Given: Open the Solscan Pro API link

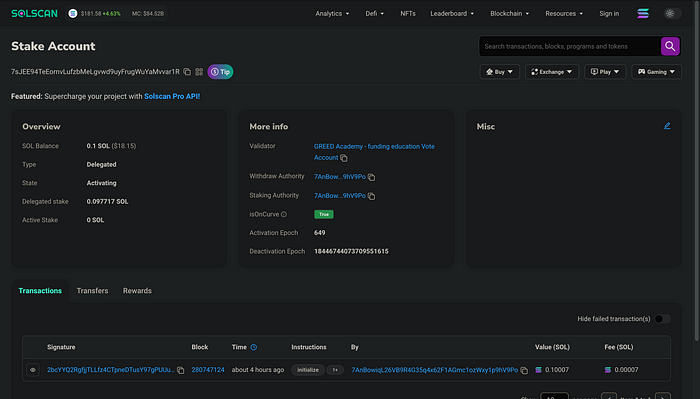Looking at the screenshot, I should (x=172, y=96).
